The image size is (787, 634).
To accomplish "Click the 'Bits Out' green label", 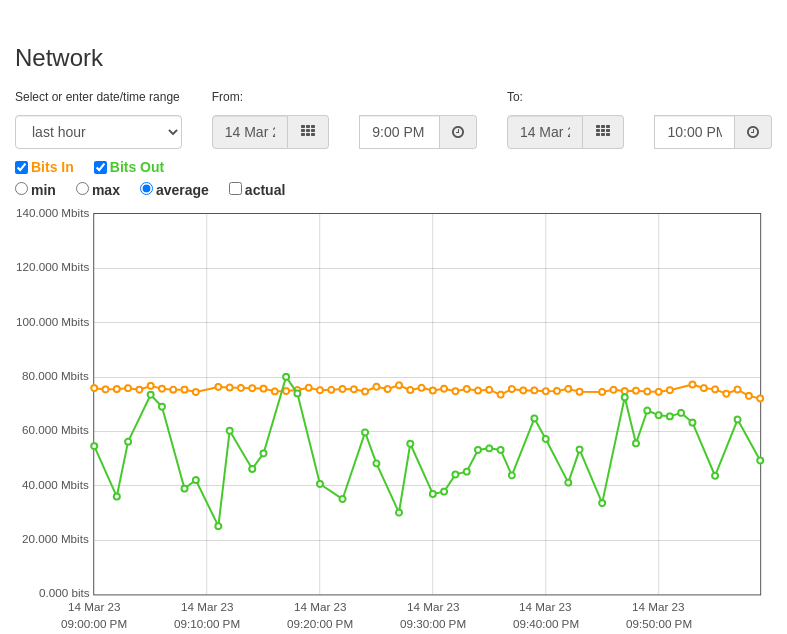I will (x=137, y=167).
